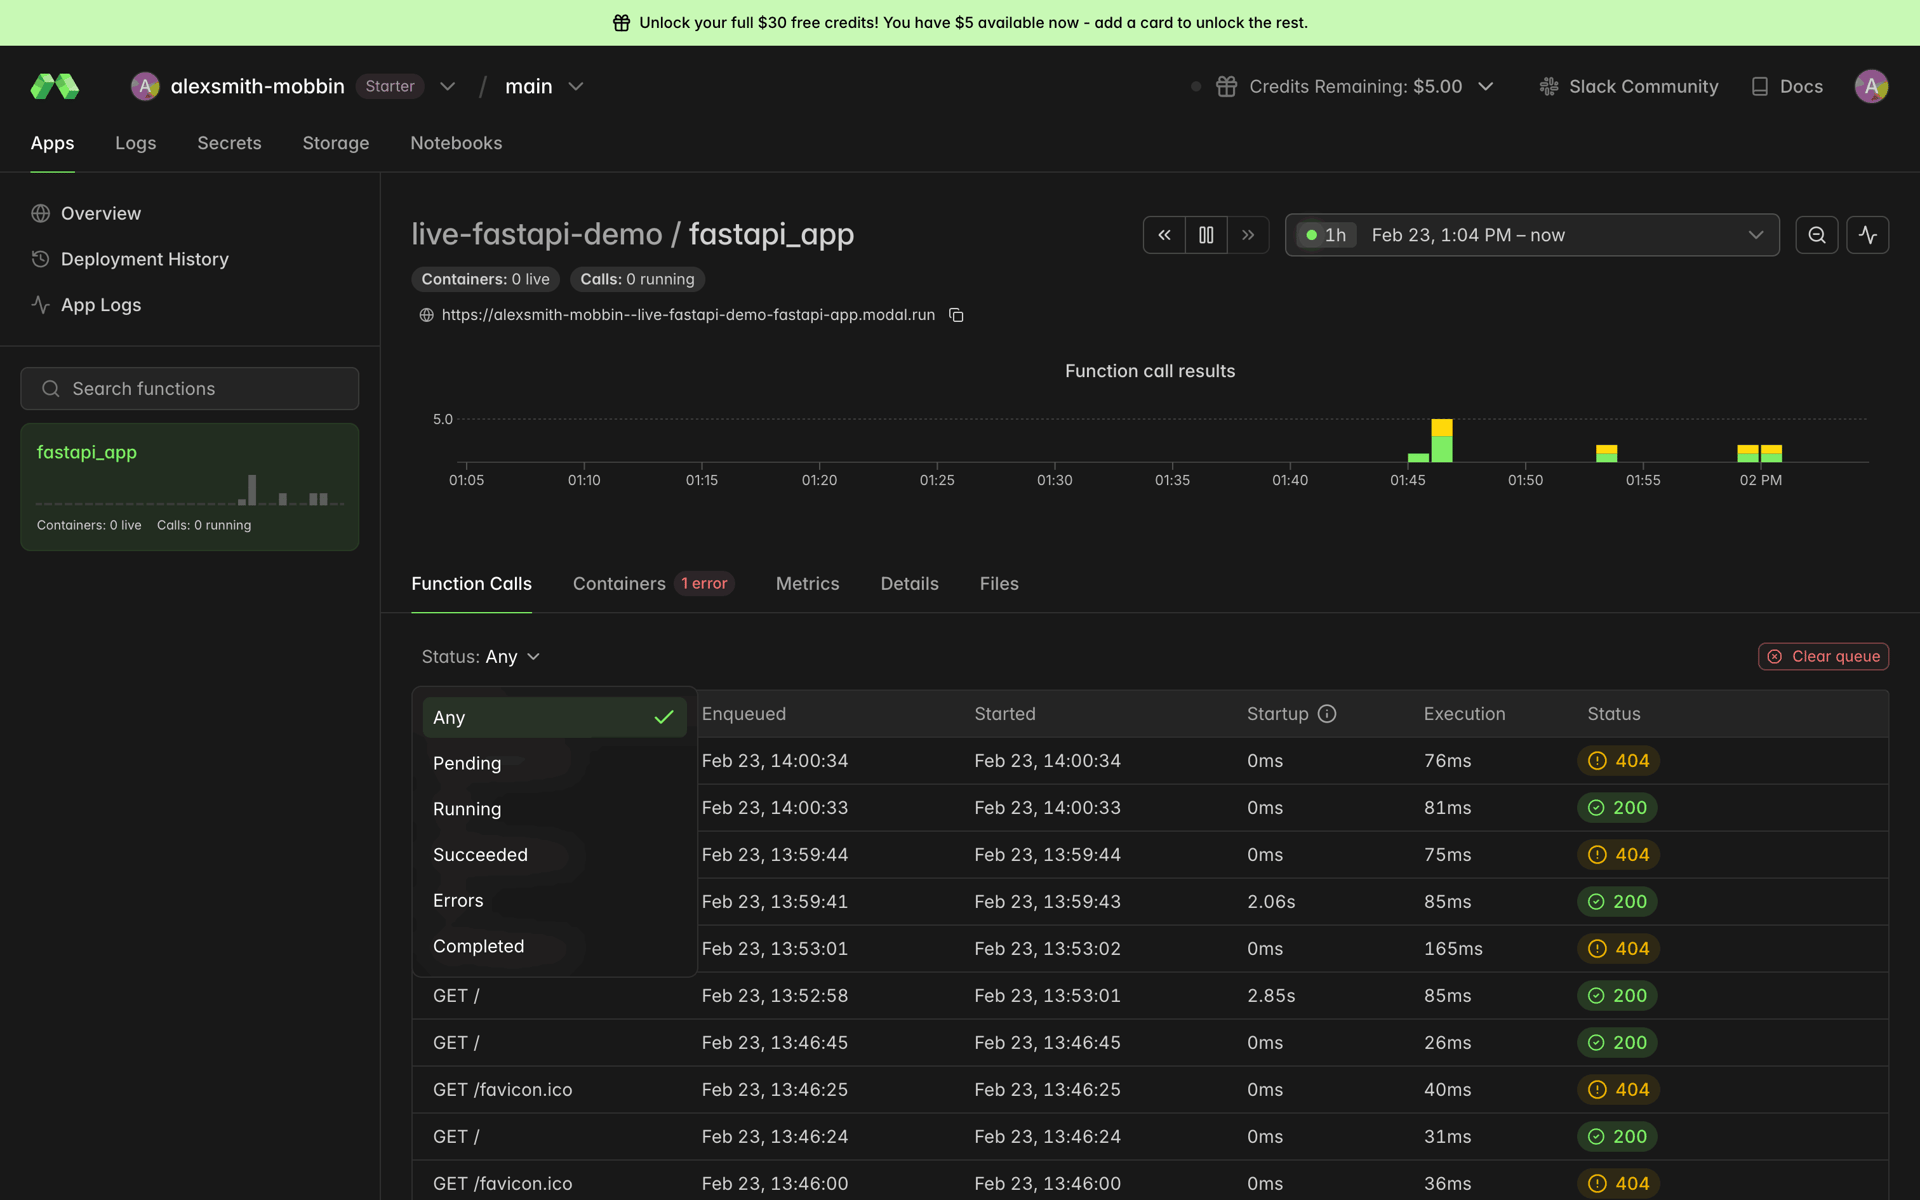Collapse the Status: Any filter dropdown
The width and height of the screenshot is (1920, 1200).
tap(481, 657)
